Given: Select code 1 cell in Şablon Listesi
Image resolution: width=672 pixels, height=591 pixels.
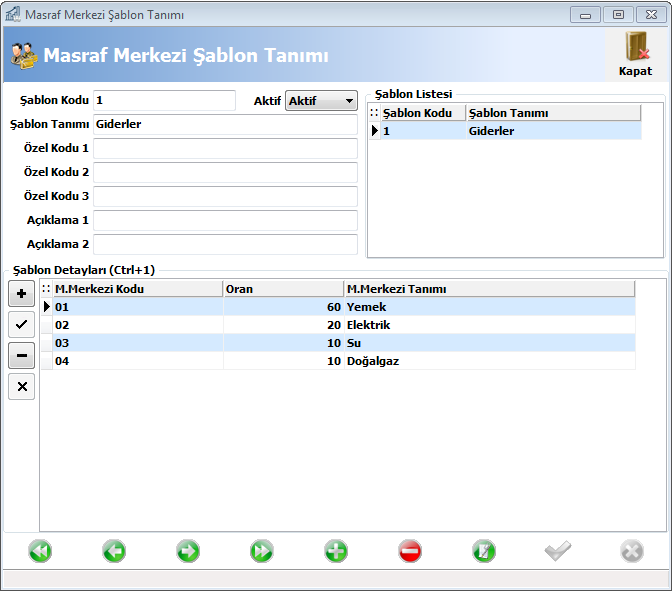Looking at the screenshot, I should pos(423,131).
